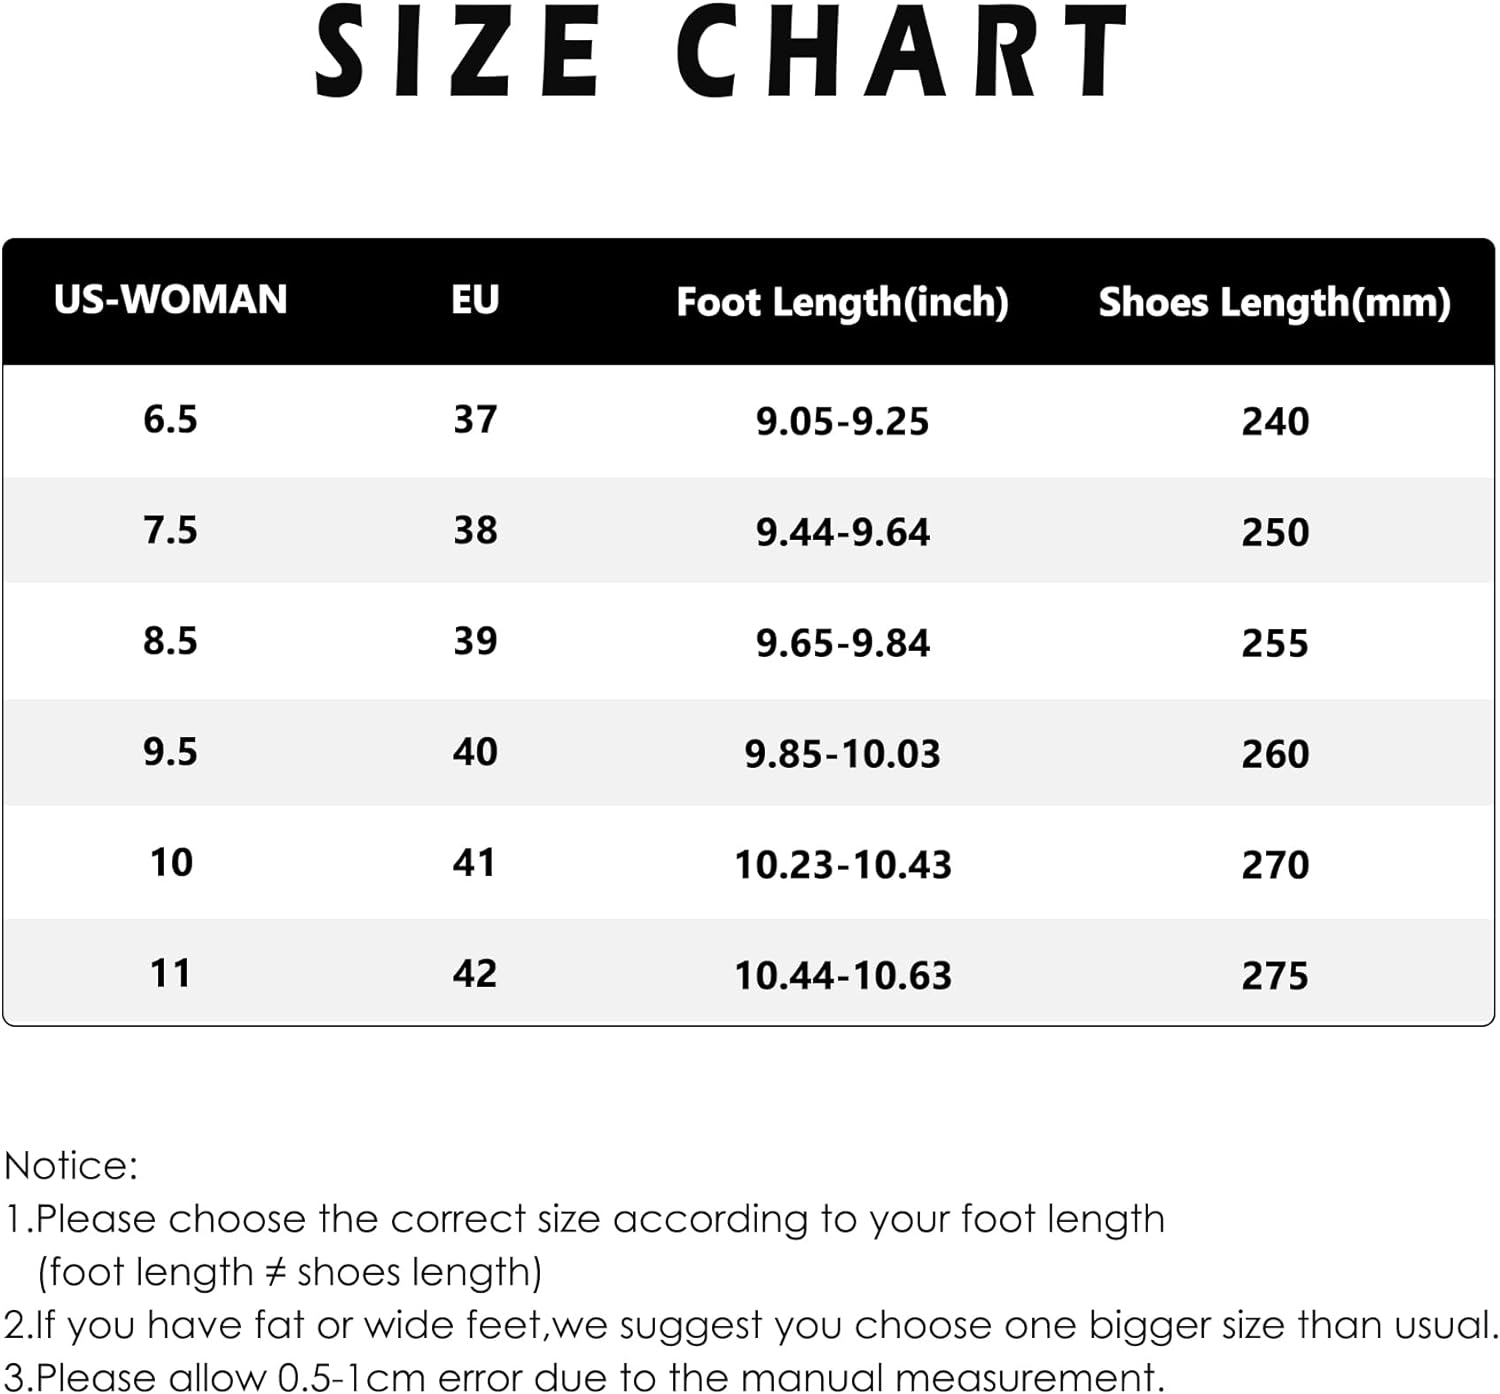
Task: Select shoes length 240 cell
Action: (x=1275, y=422)
